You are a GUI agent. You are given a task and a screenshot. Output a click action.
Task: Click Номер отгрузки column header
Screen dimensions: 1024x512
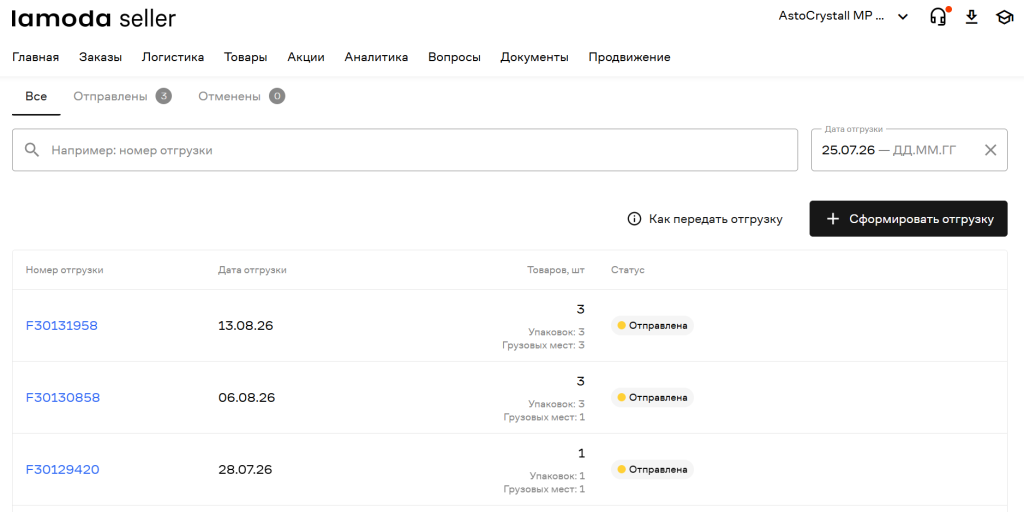click(x=64, y=270)
